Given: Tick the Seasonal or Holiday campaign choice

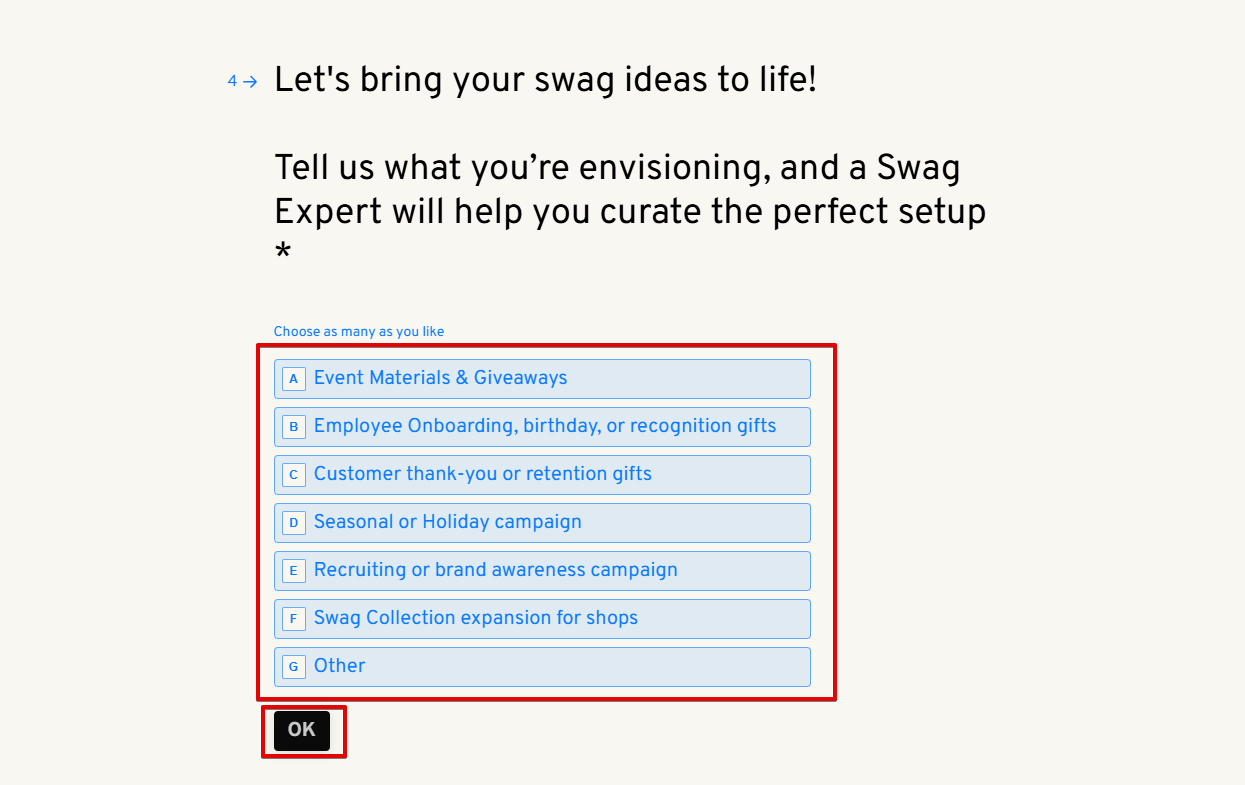Looking at the screenshot, I should (448, 522).
